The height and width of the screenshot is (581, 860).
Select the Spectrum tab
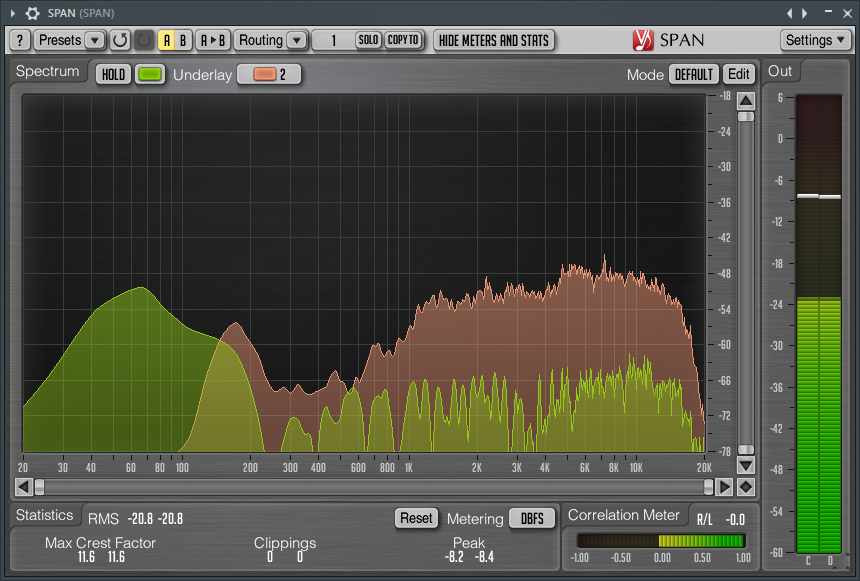(48, 71)
